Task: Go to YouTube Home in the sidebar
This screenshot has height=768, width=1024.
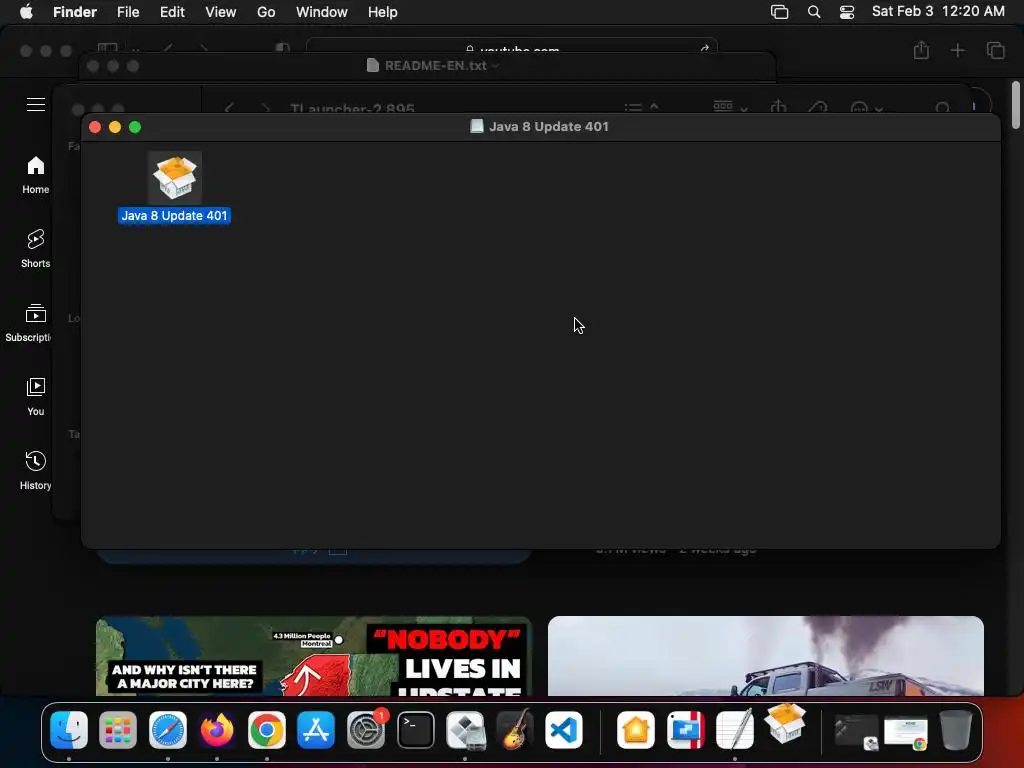Action: (x=35, y=175)
